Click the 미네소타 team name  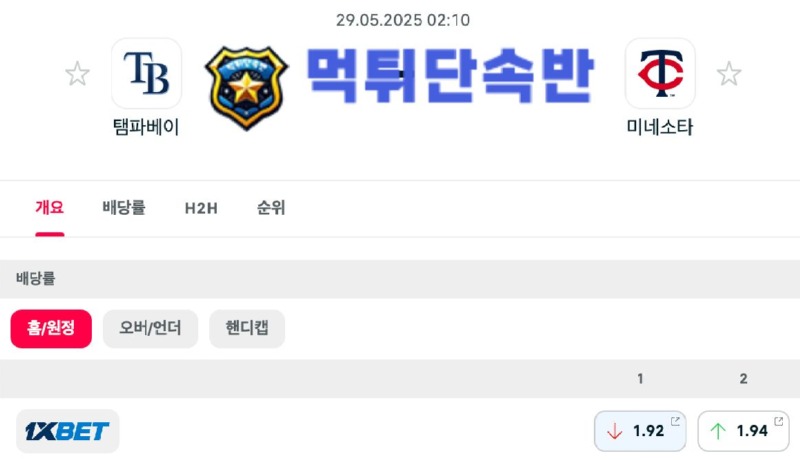pos(660,126)
